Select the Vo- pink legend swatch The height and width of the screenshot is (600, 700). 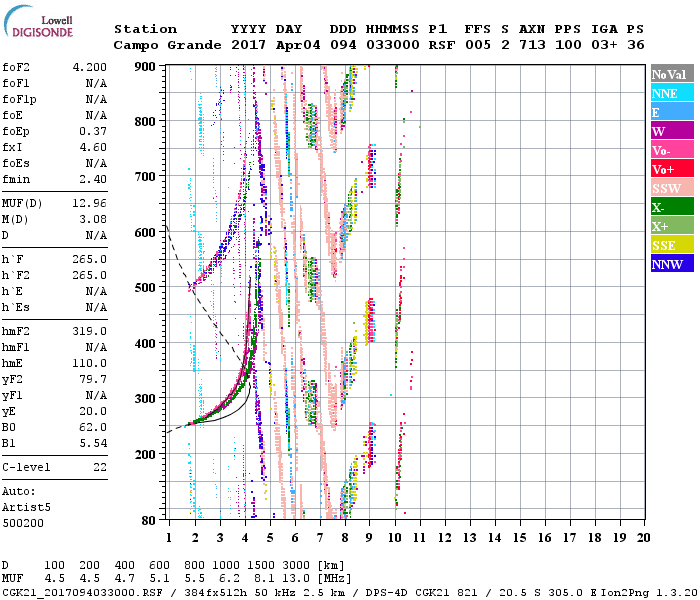672,150
